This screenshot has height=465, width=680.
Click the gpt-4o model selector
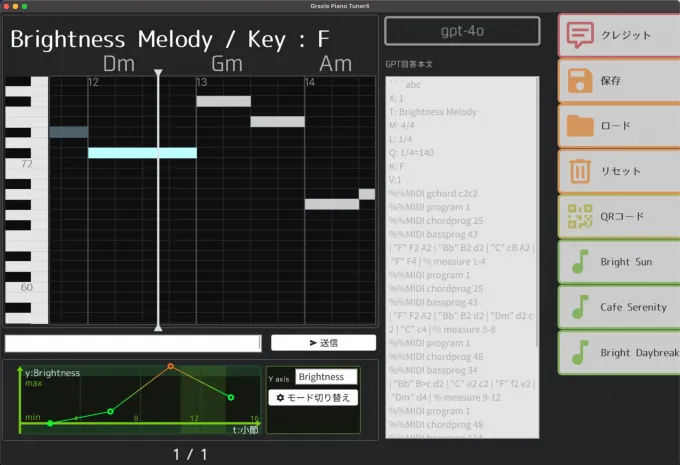click(x=462, y=30)
